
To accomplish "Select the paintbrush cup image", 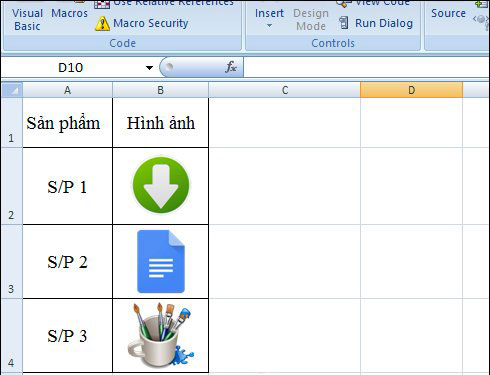I will pyautogui.click(x=161, y=335).
